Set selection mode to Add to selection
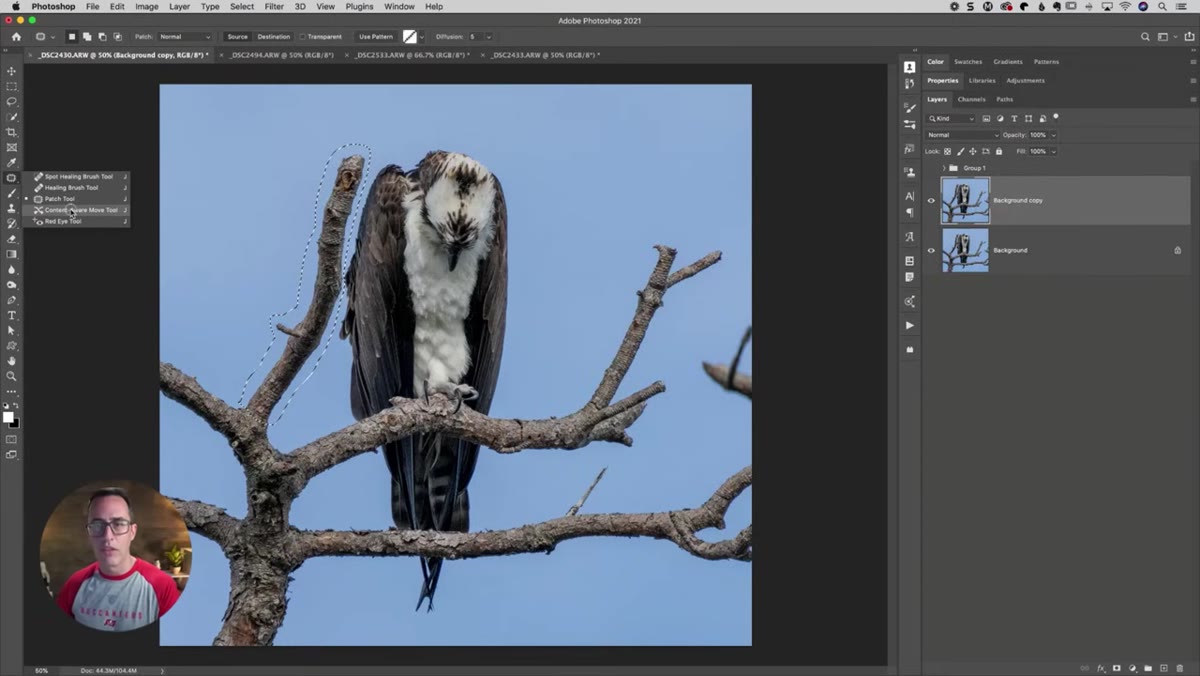 87,37
